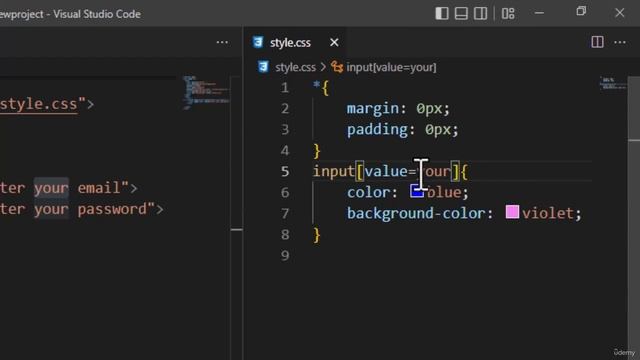
Task: Click the 'style.css' link in the HTML editor
Action: pyautogui.click(x=39, y=104)
